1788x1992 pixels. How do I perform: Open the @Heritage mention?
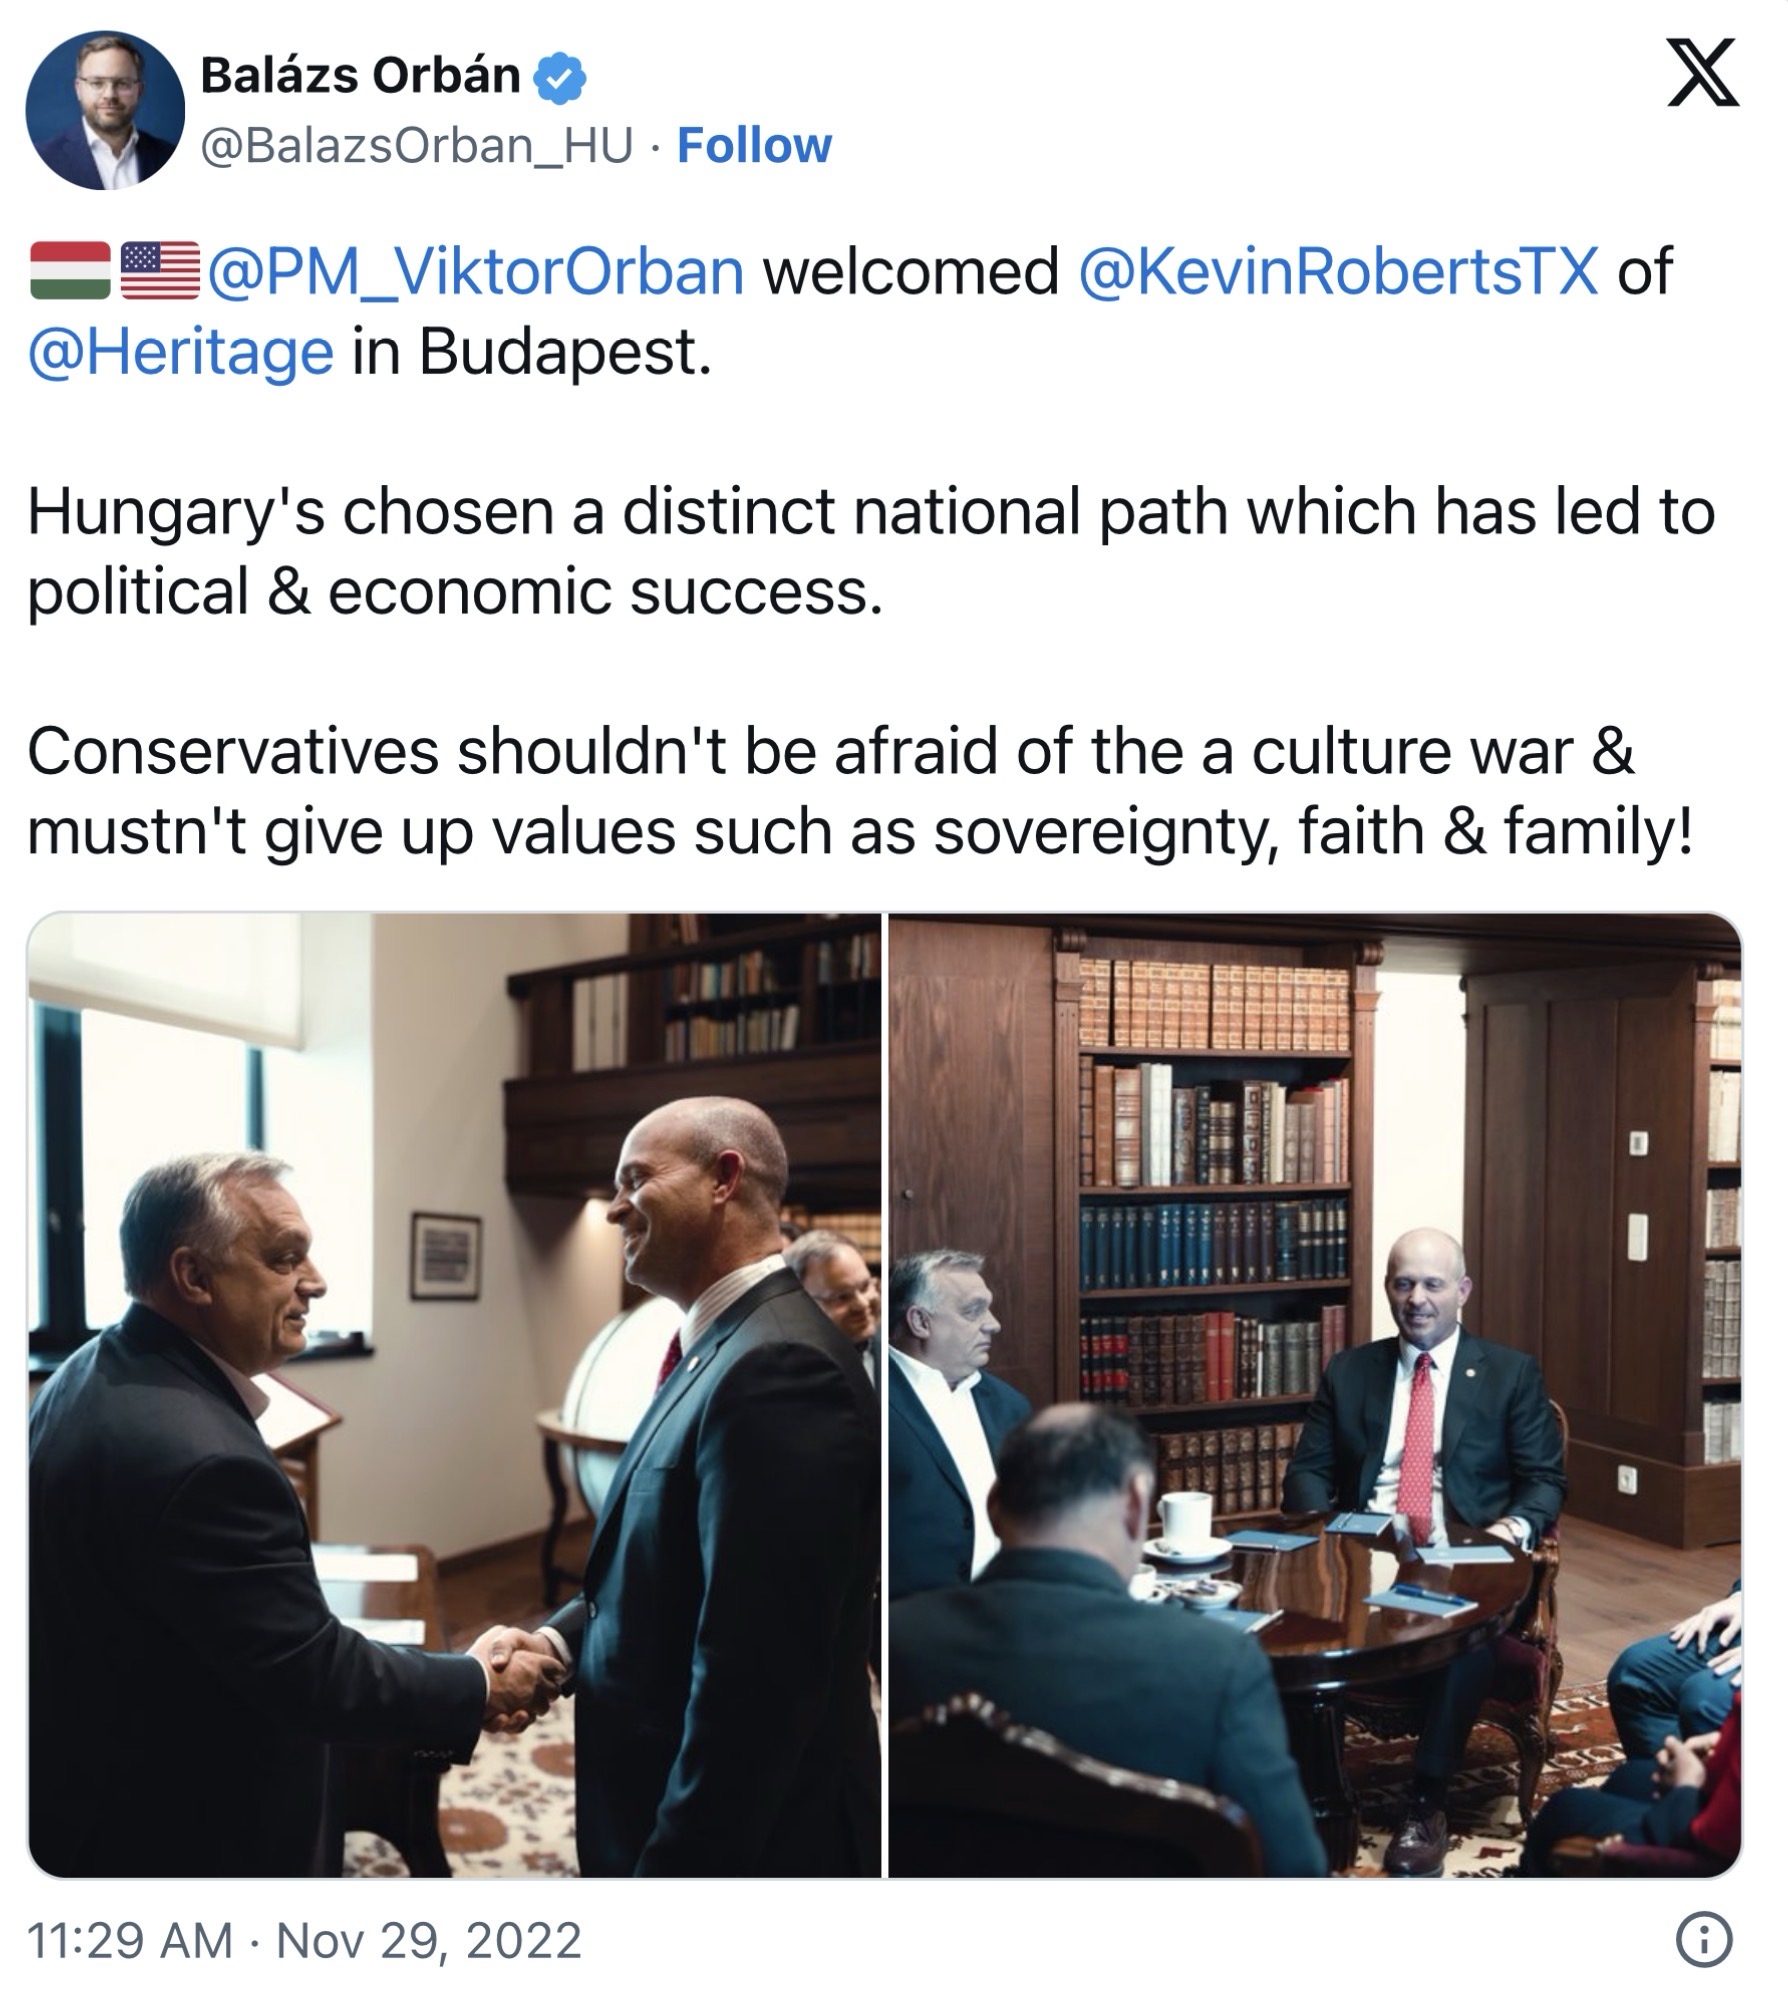(181, 353)
